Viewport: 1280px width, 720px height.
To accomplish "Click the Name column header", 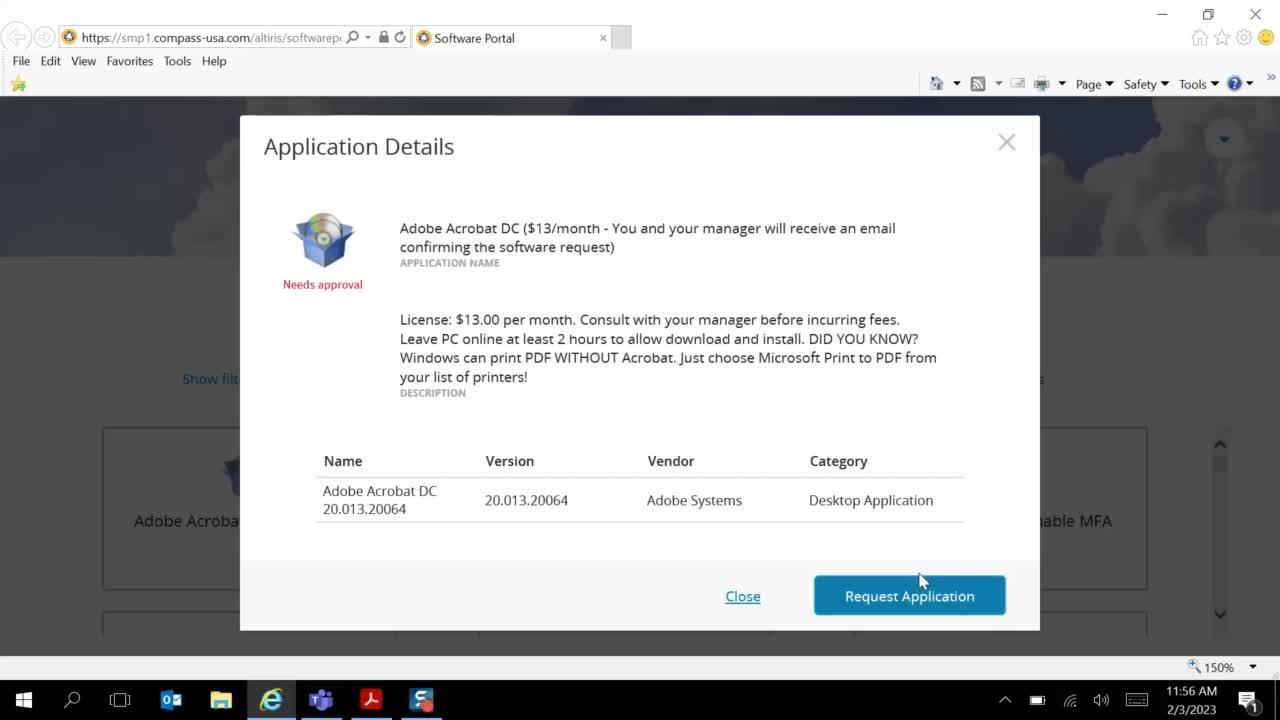I will (x=343, y=461).
